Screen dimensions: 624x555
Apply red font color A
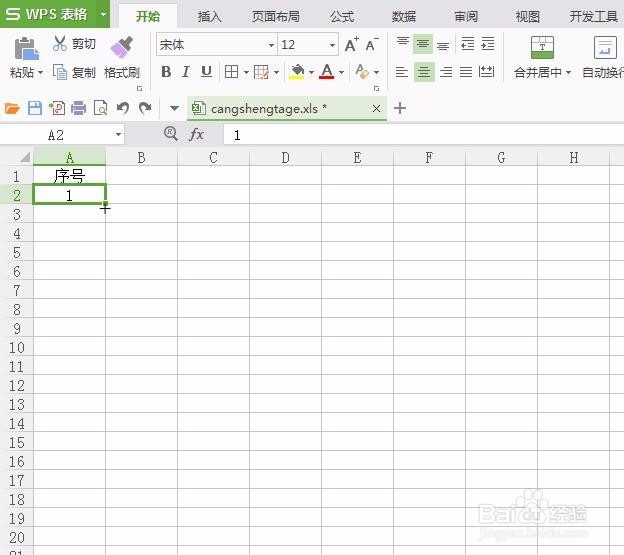tap(327, 72)
